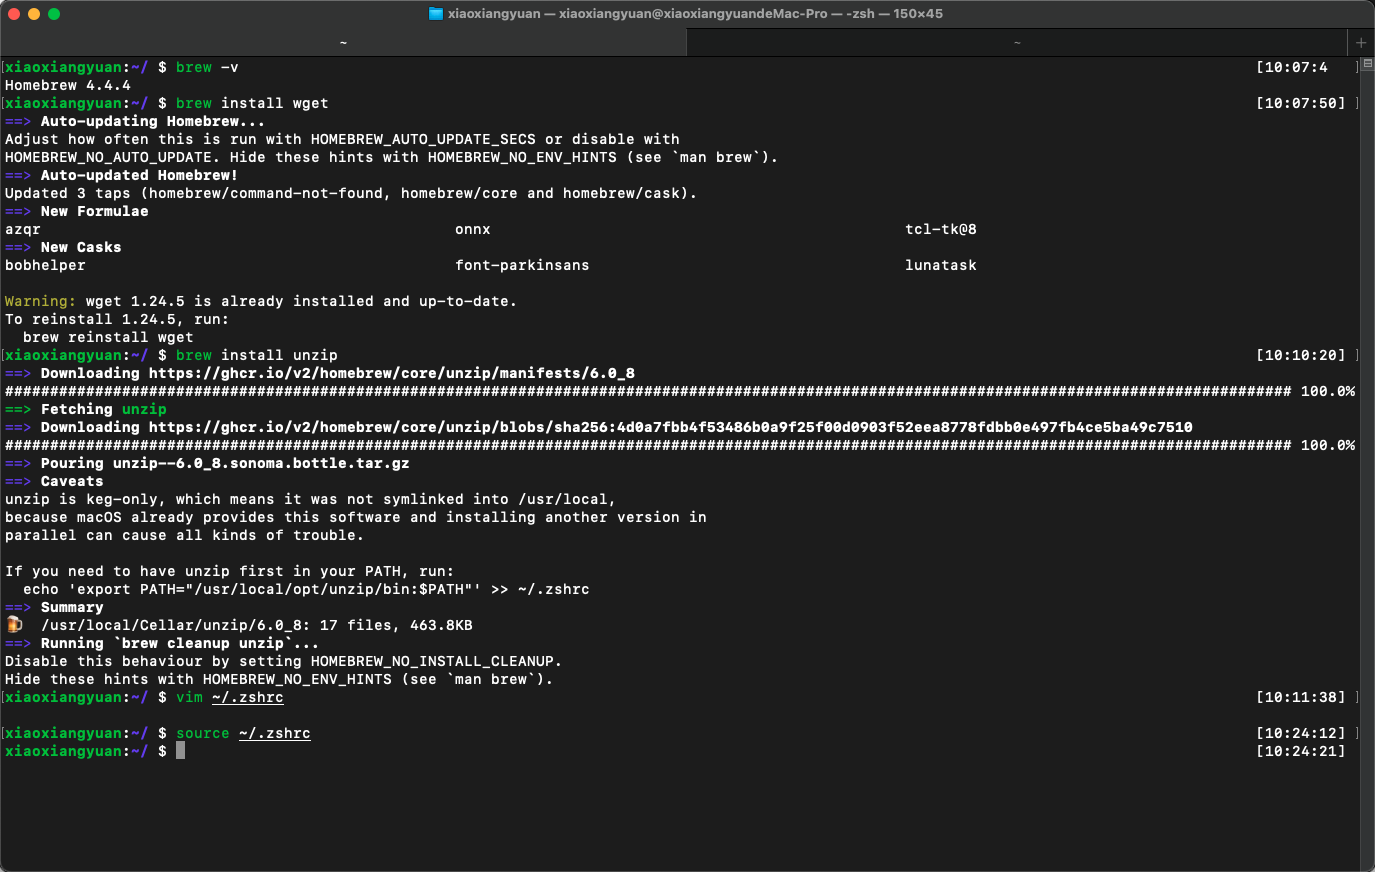This screenshot has height=872, width=1375.
Task: Click the timestamp [10:07:50]
Action: 1301,103
